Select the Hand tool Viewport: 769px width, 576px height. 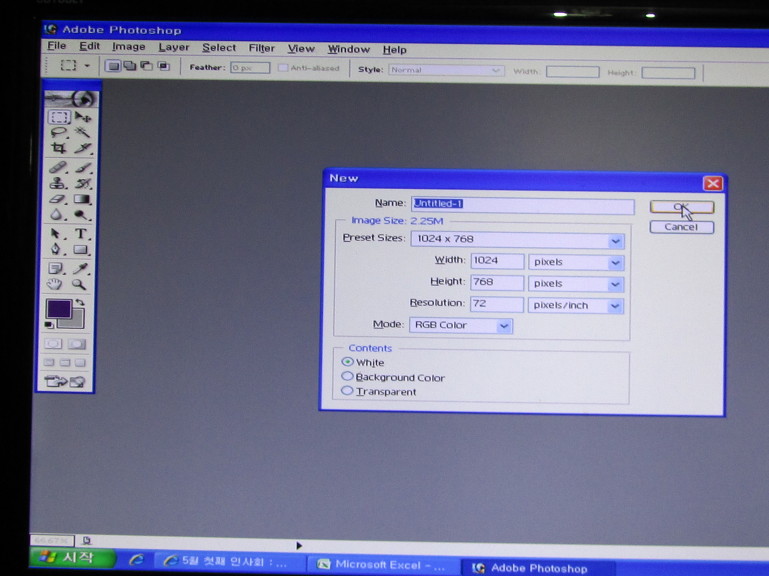click(55, 284)
